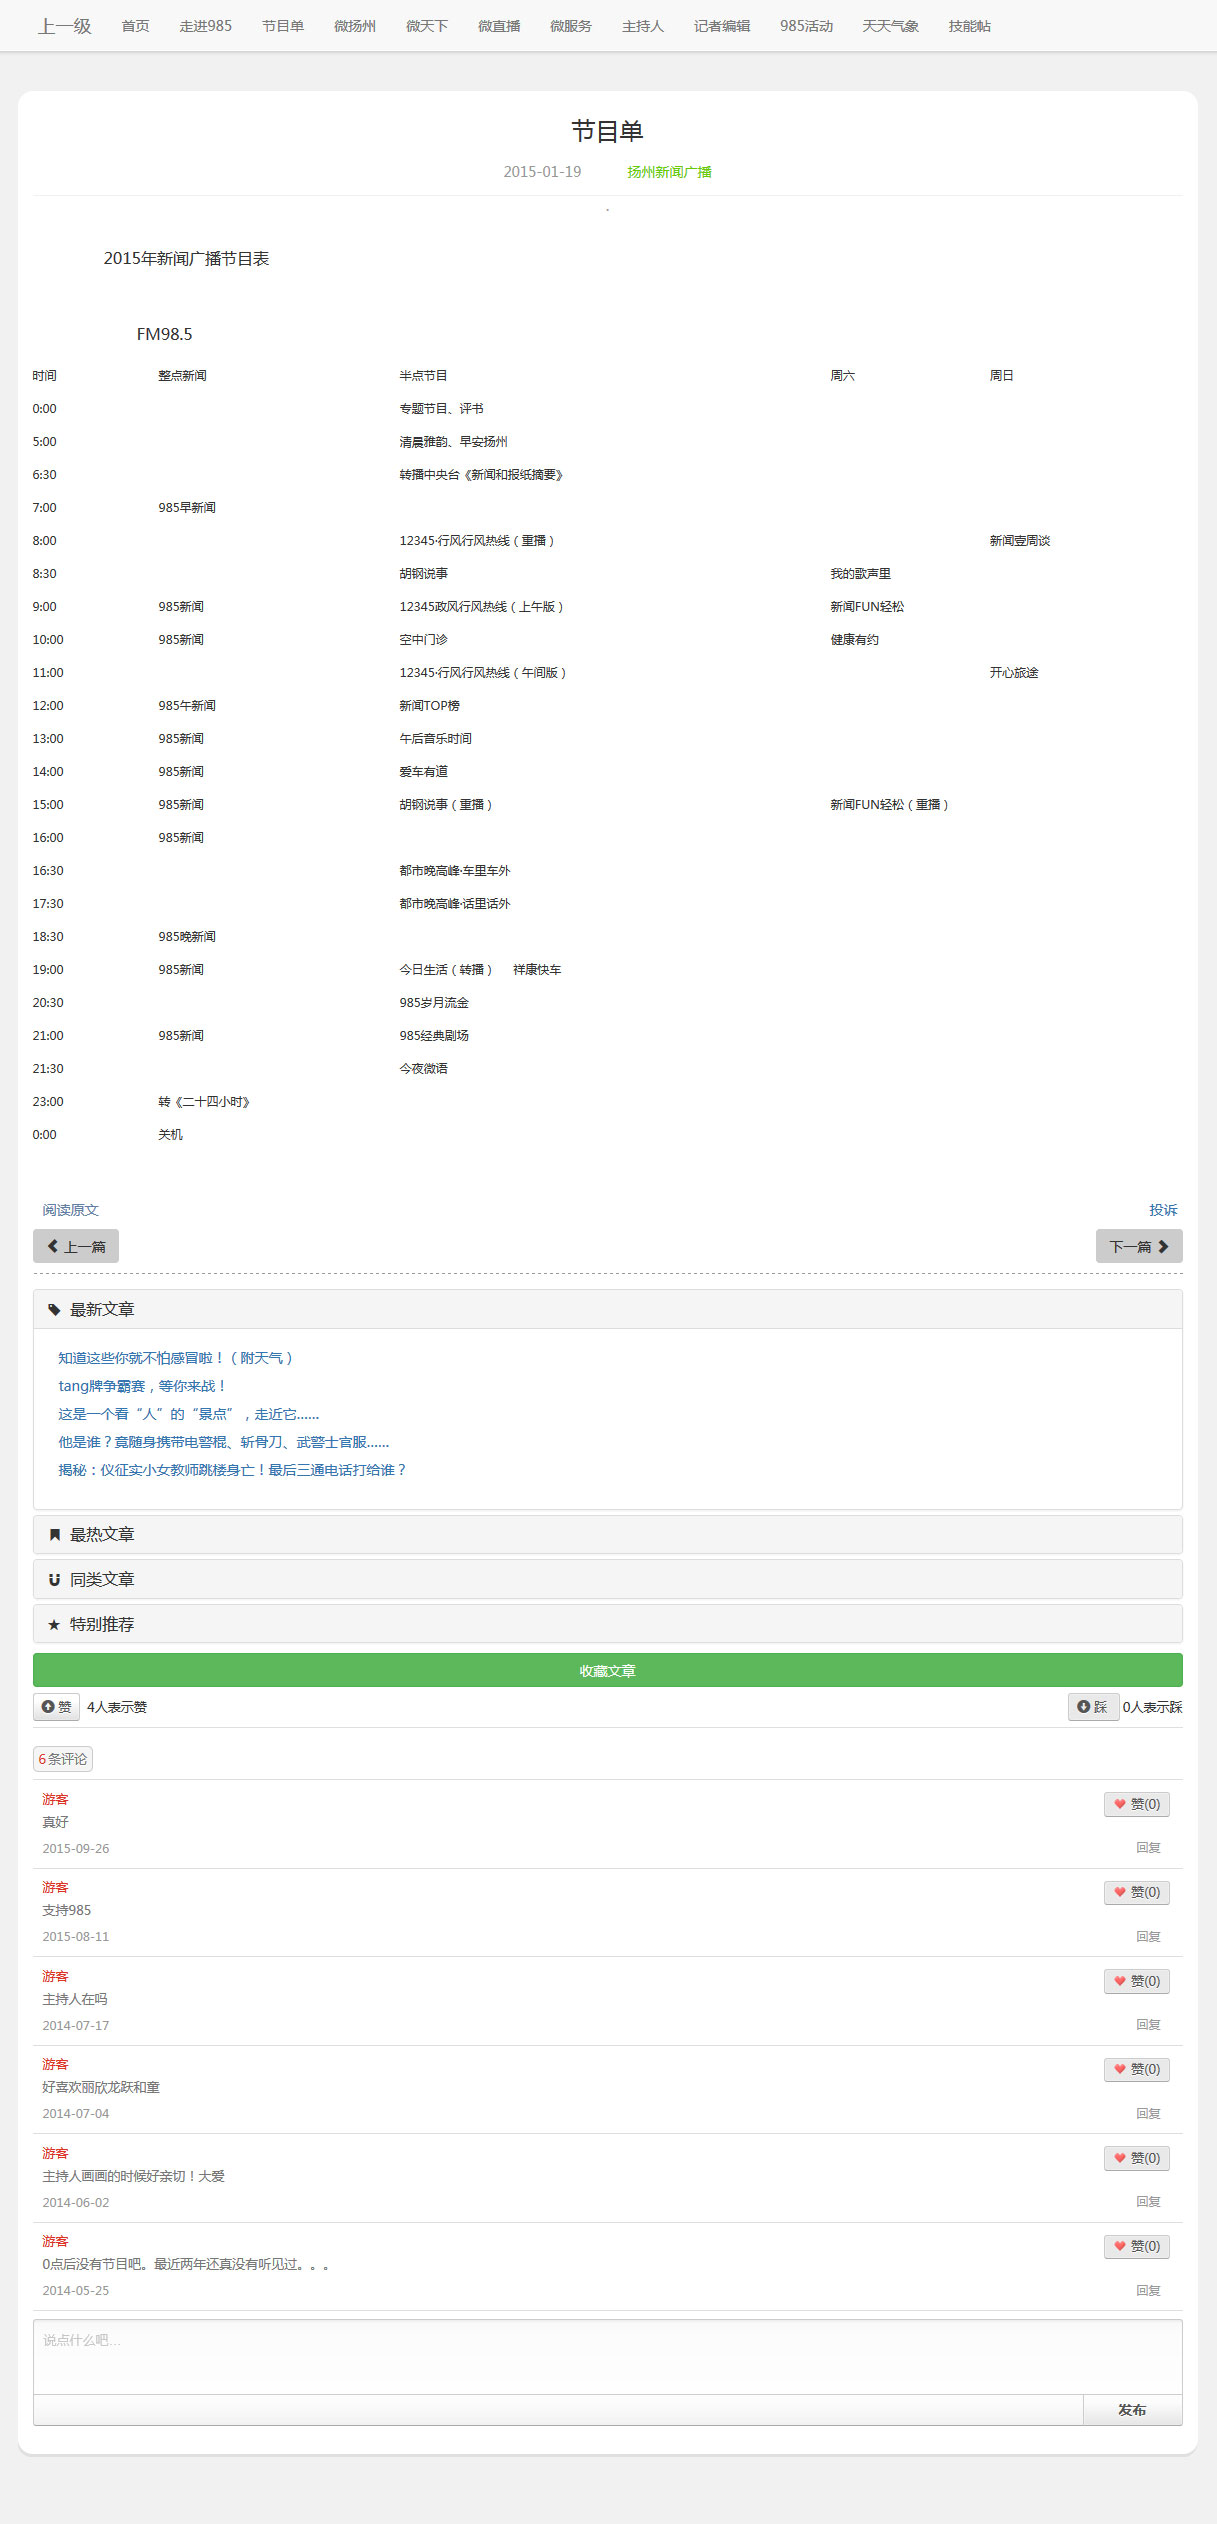Viewport: 1217px width, 2524px height.
Task: Open the 微天下 menu item
Action: (x=427, y=26)
